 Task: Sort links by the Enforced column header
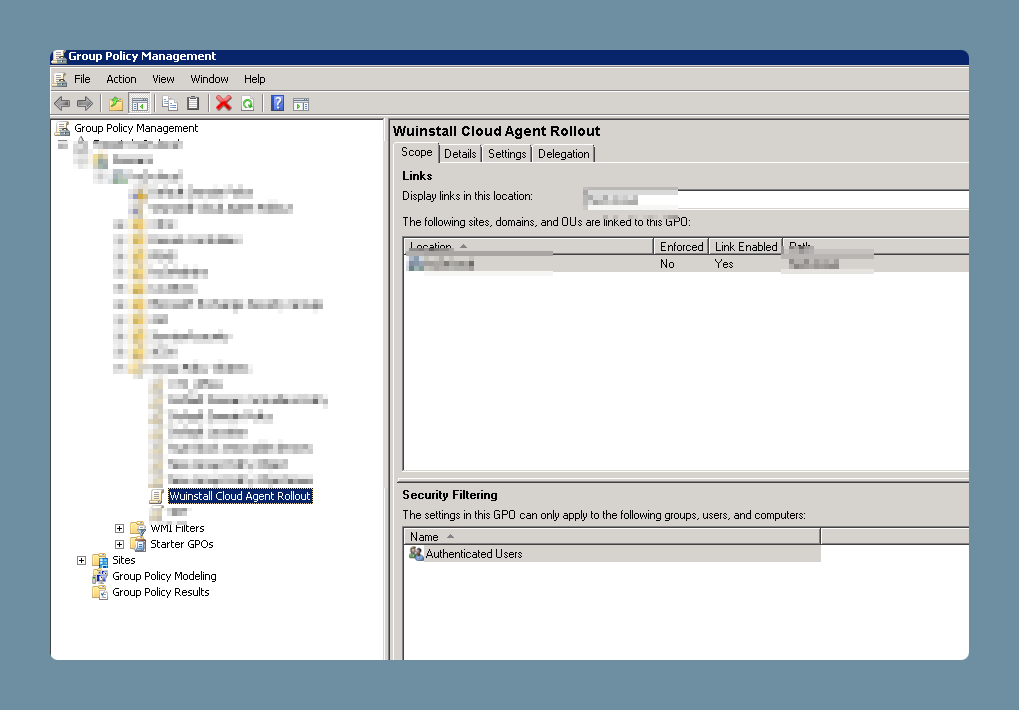click(x=681, y=247)
